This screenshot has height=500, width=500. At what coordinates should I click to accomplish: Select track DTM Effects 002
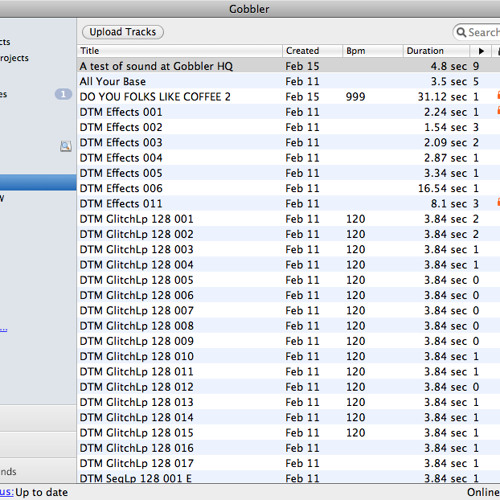tap(288, 127)
